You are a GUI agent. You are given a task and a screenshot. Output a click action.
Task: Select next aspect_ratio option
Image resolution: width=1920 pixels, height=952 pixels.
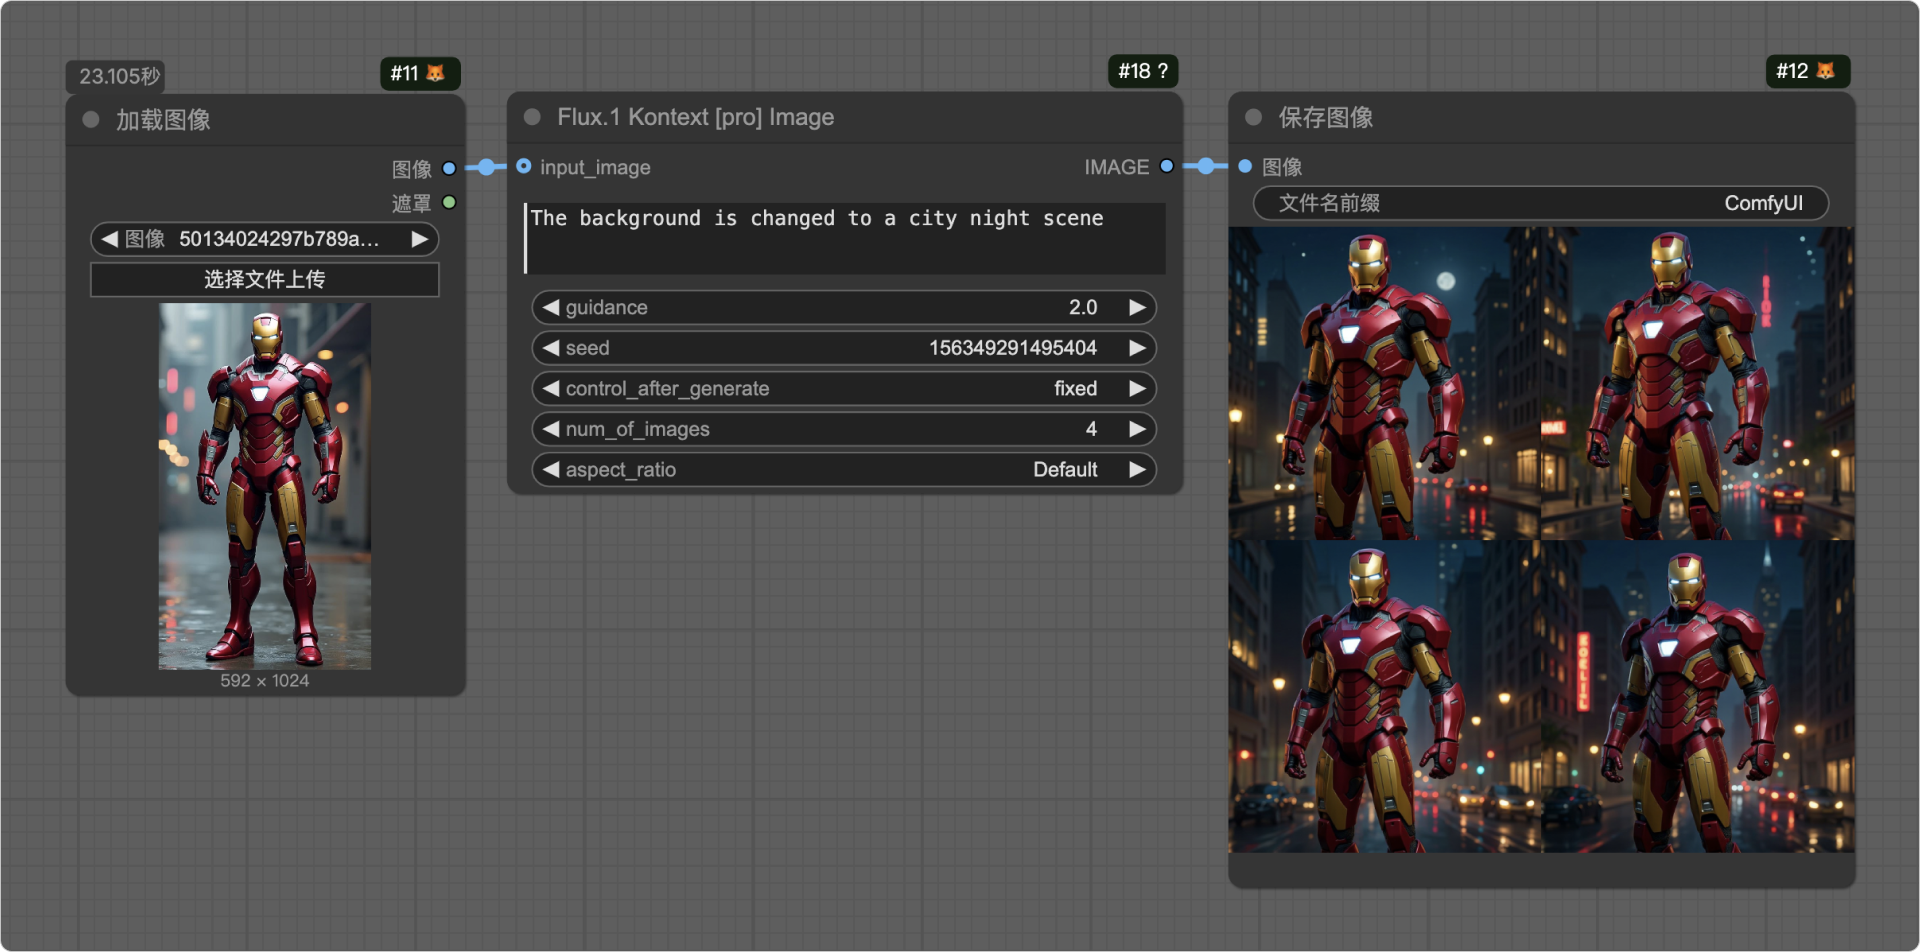point(1137,469)
